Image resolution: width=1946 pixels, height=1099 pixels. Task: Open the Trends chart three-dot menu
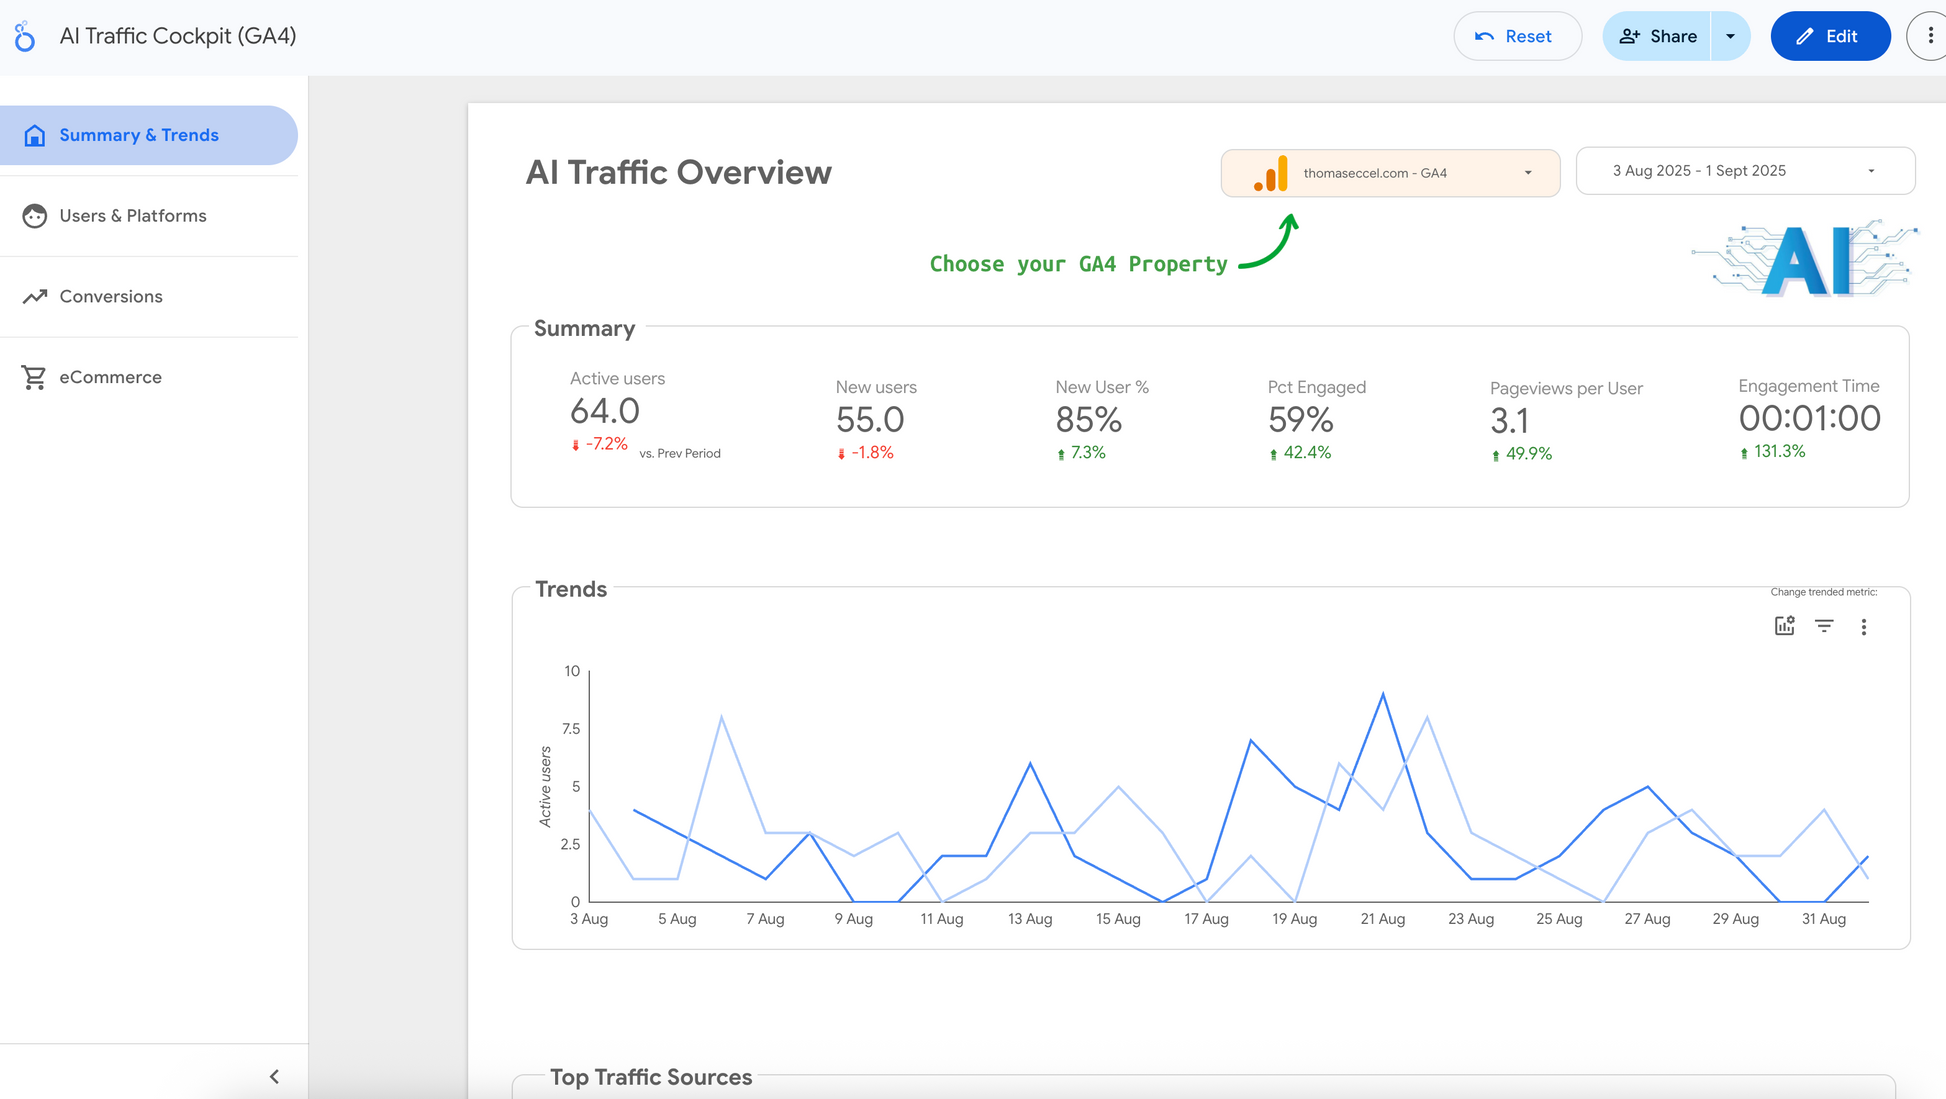pos(1864,626)
